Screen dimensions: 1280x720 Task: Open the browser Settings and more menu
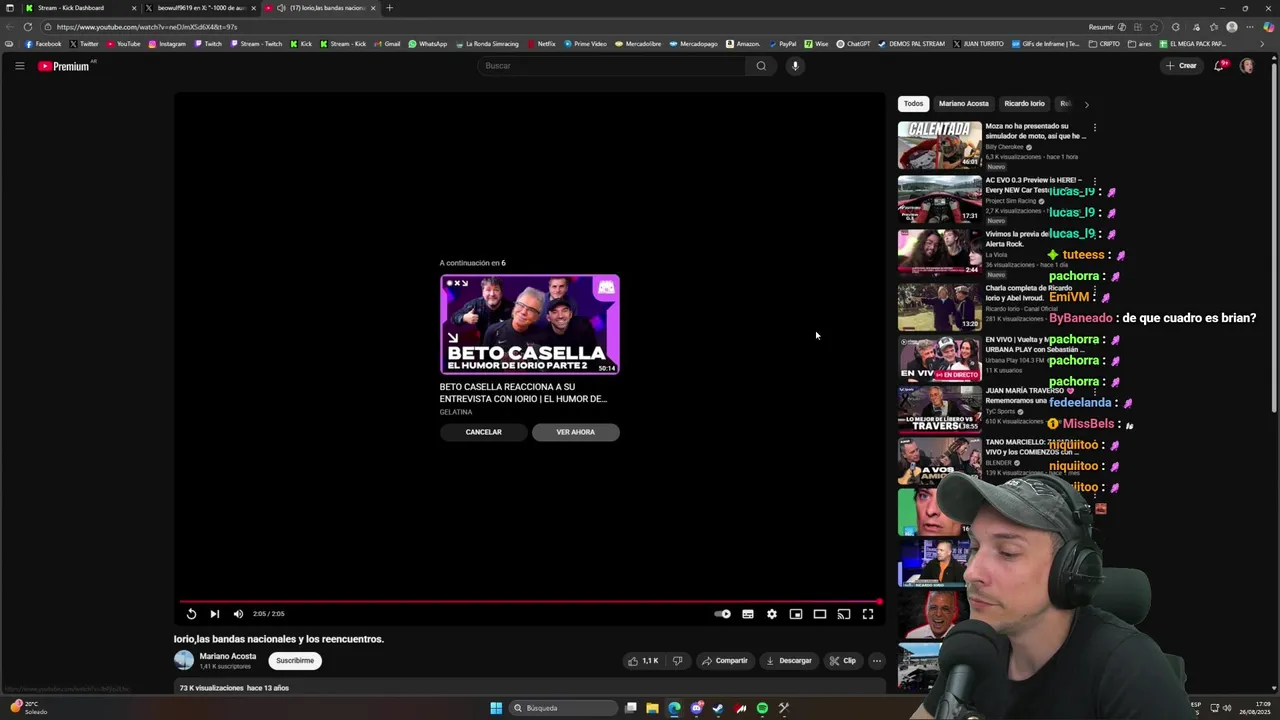click(x=1250, y=27)
